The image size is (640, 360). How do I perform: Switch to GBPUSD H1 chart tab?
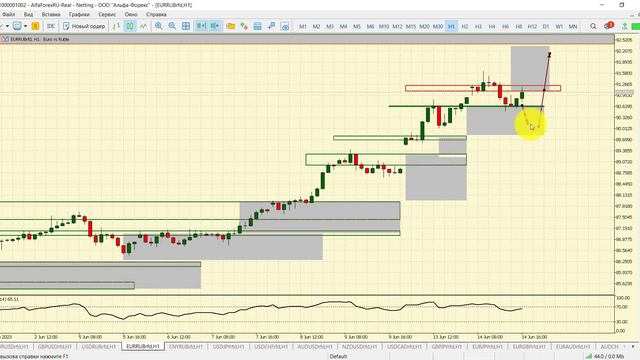pyautogui.click(x=54, y=347)
